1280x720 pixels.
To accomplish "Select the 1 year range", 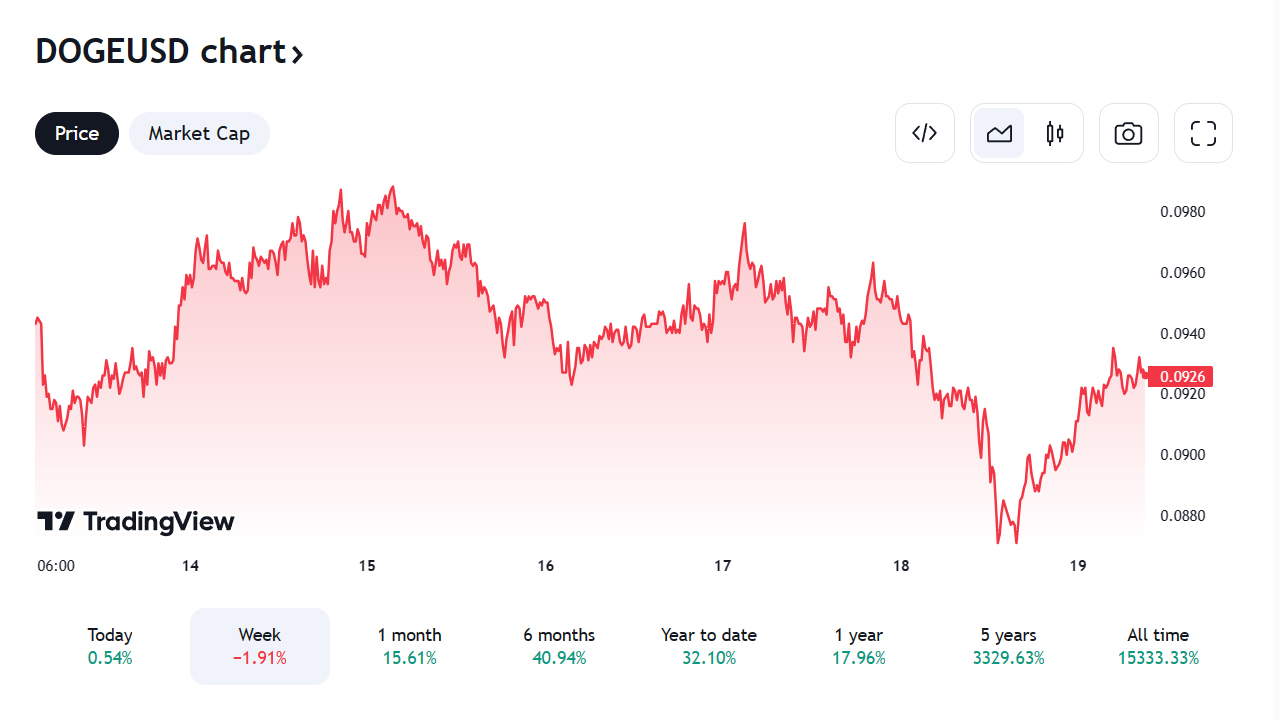I will (x=859, y=646).
